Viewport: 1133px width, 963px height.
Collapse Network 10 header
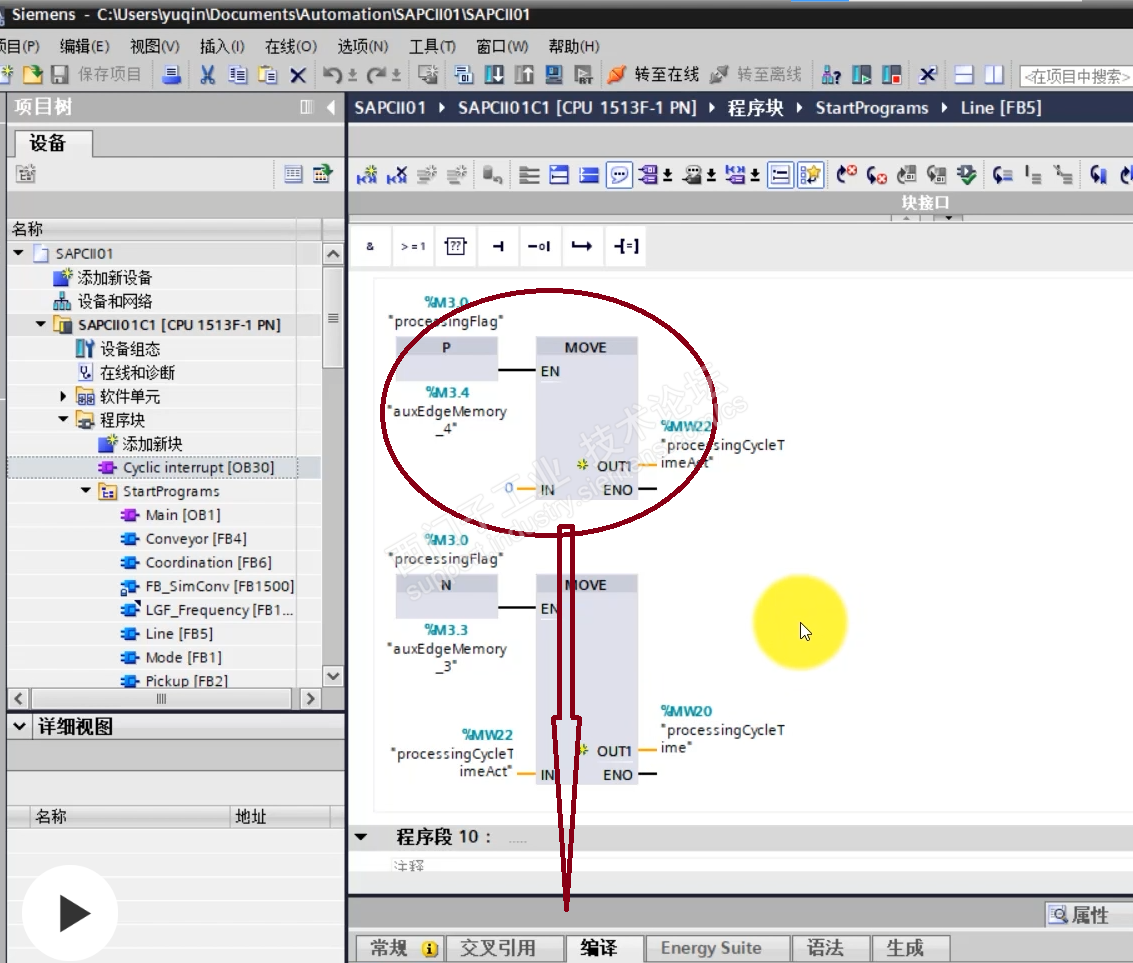361,837
